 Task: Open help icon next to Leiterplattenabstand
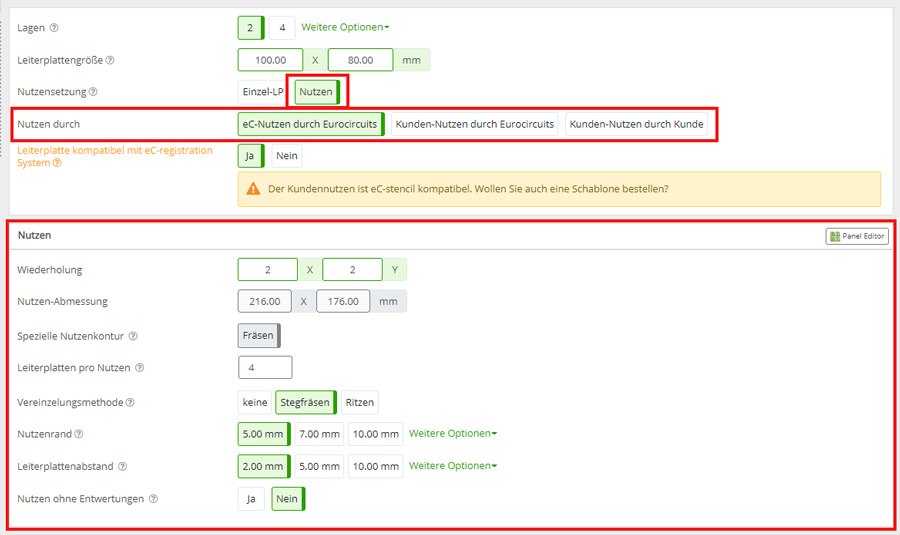pos(122,467)
